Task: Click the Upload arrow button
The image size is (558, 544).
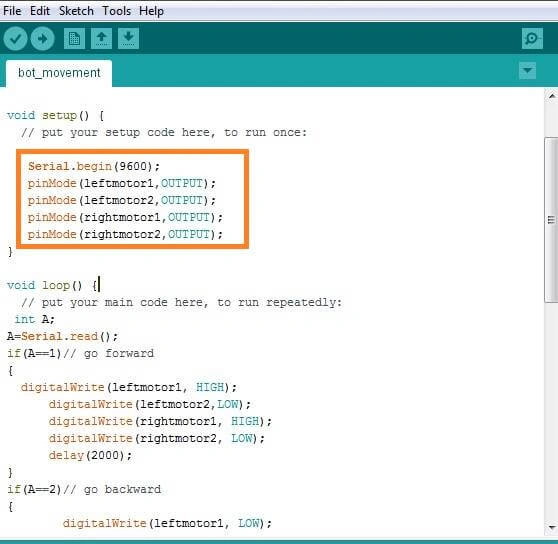Action: 42,38
